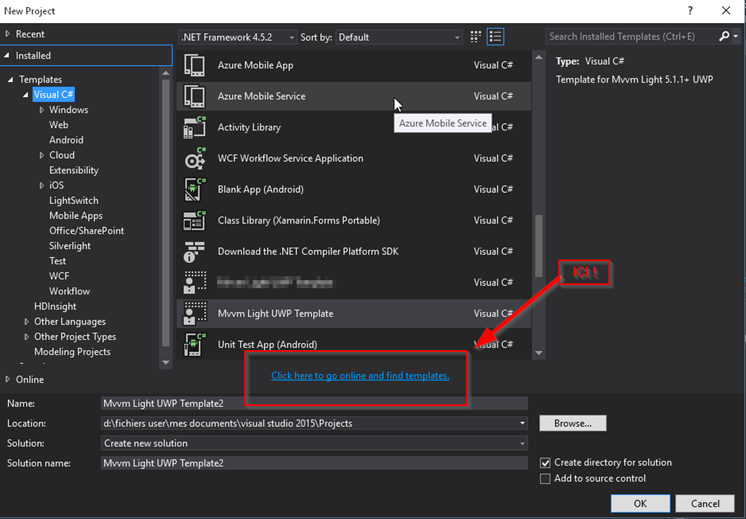Viewport: 746px width, 519px height.
Task: Select the Silverlight category
Action: click(x=69, y=246)
